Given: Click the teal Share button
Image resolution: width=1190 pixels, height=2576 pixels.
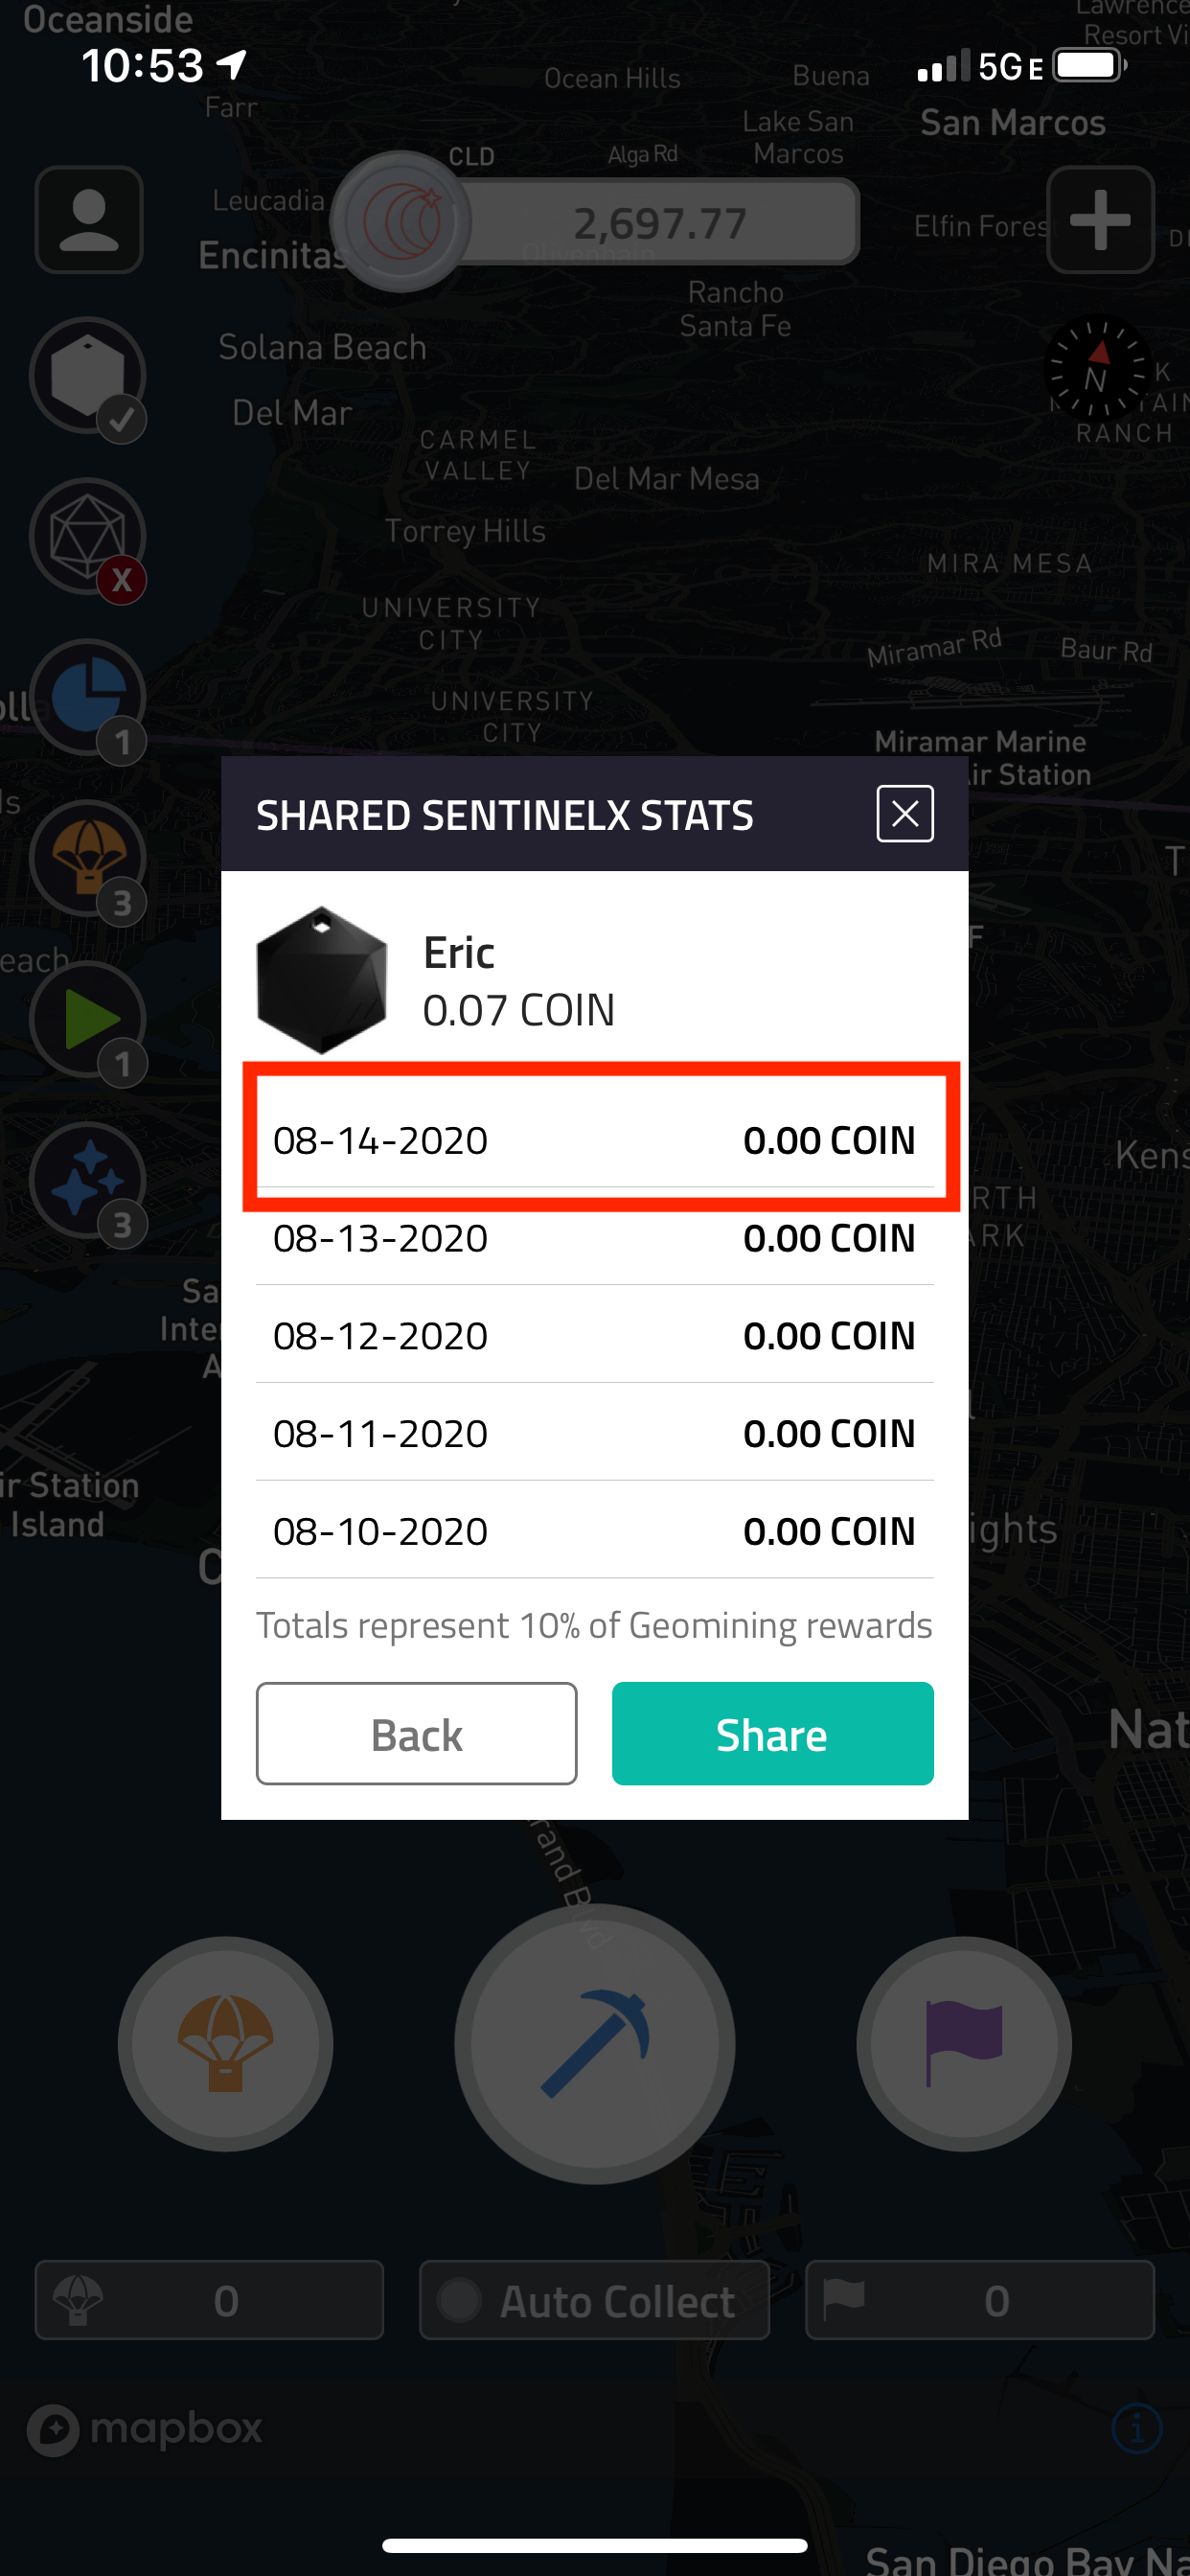Looking at the screenshot, I should [773, 1733].
